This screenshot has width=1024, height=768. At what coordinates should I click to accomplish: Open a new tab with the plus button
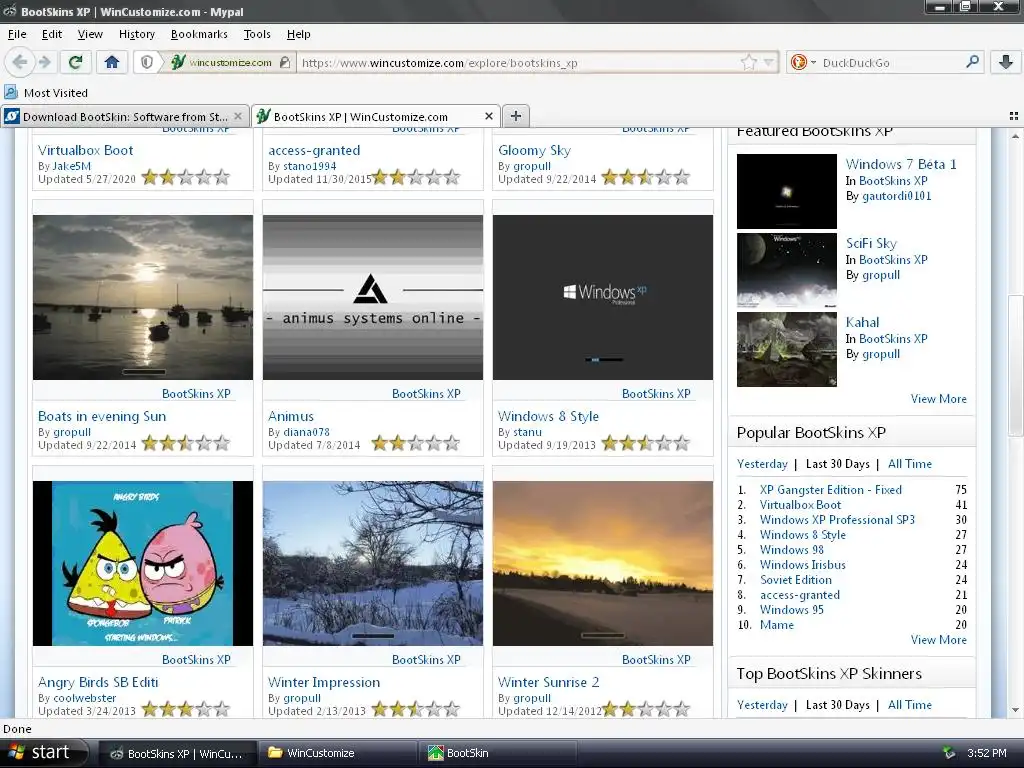tap(516, 116)
